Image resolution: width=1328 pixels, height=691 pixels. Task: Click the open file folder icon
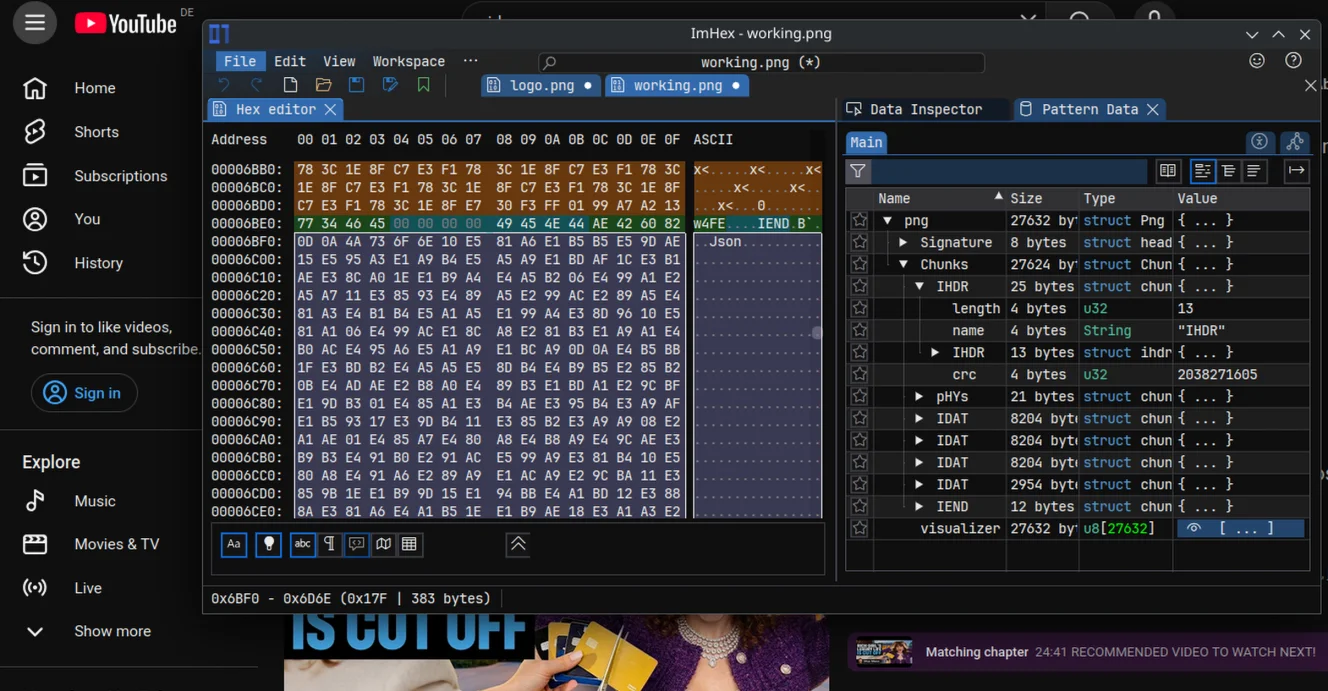pos(323,86)
